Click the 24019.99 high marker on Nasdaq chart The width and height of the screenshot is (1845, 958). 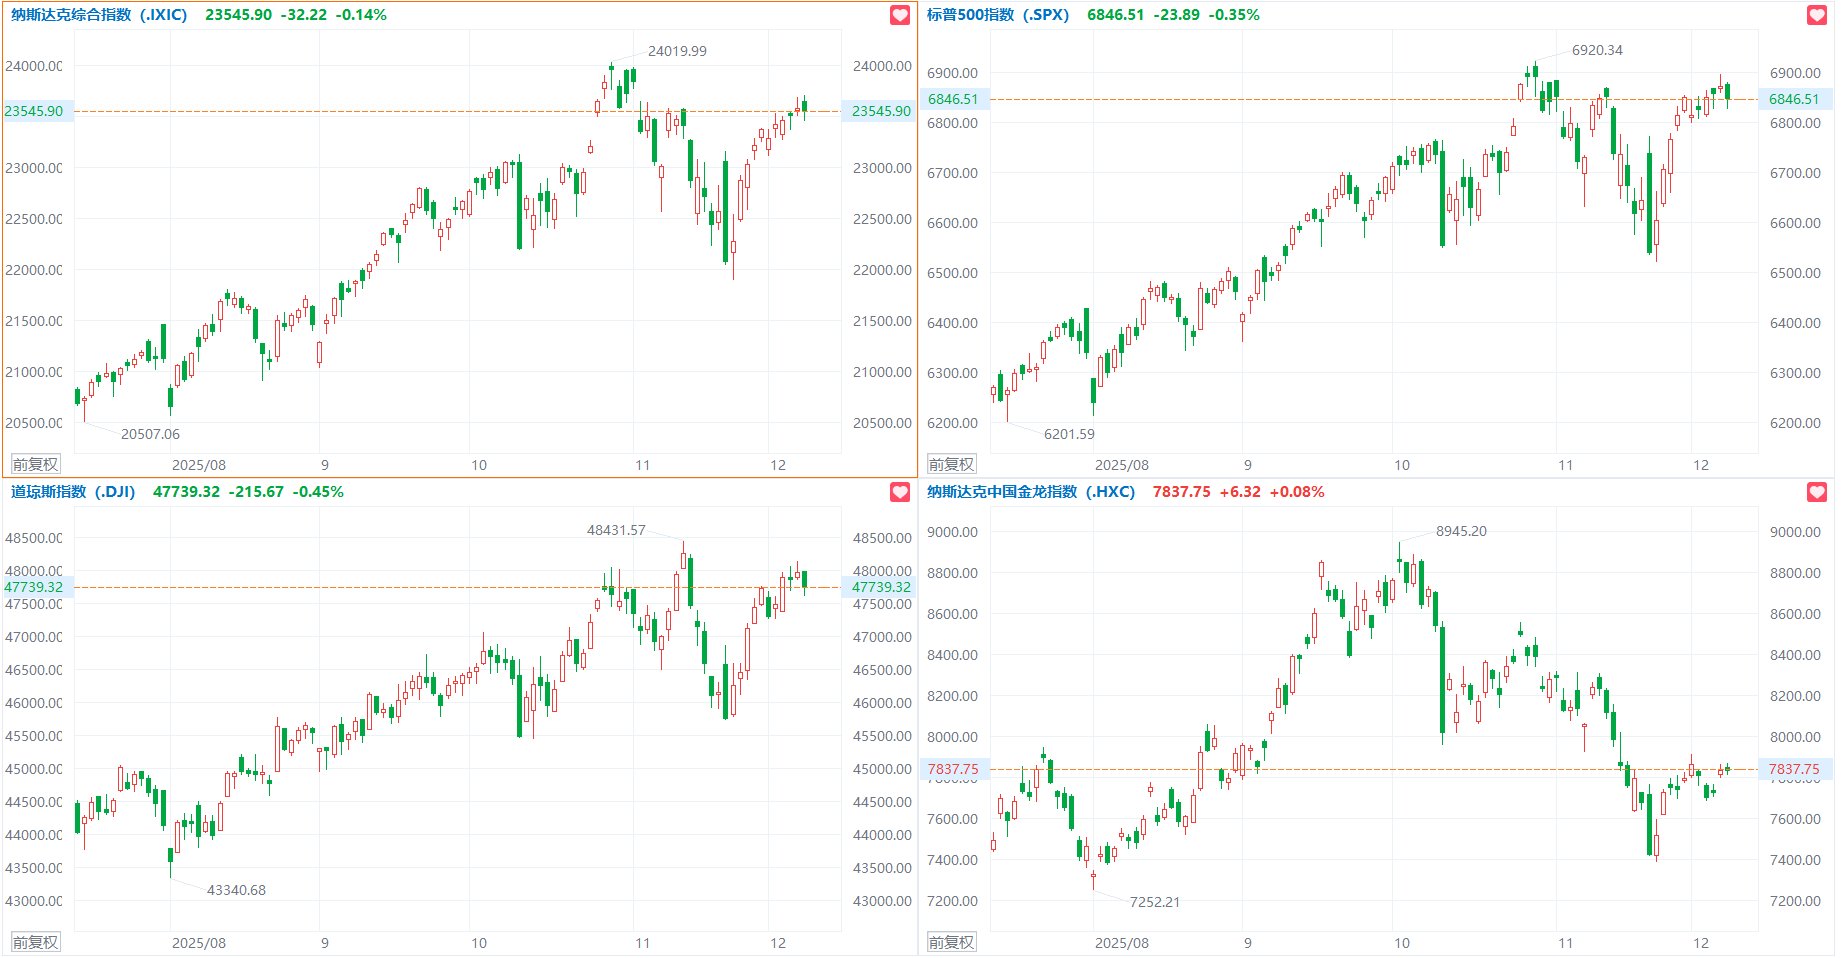coord(677,51)
